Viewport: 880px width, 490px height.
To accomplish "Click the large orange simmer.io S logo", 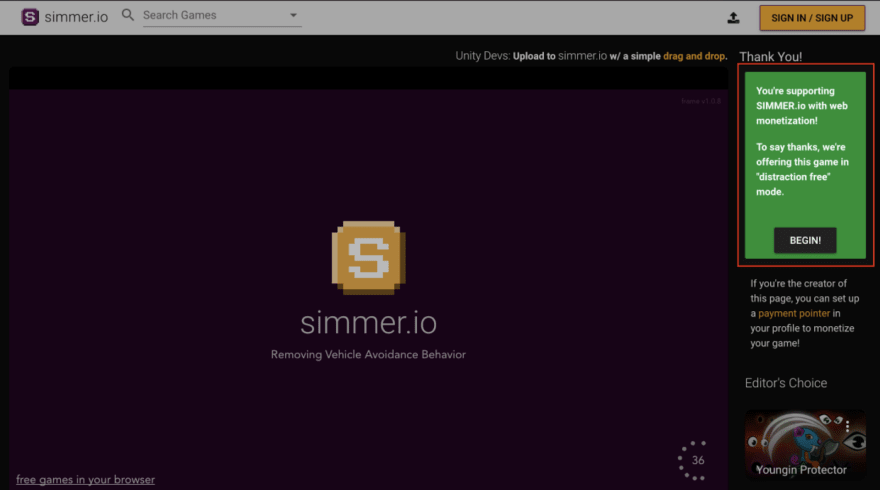I will [x=368, y=257].
